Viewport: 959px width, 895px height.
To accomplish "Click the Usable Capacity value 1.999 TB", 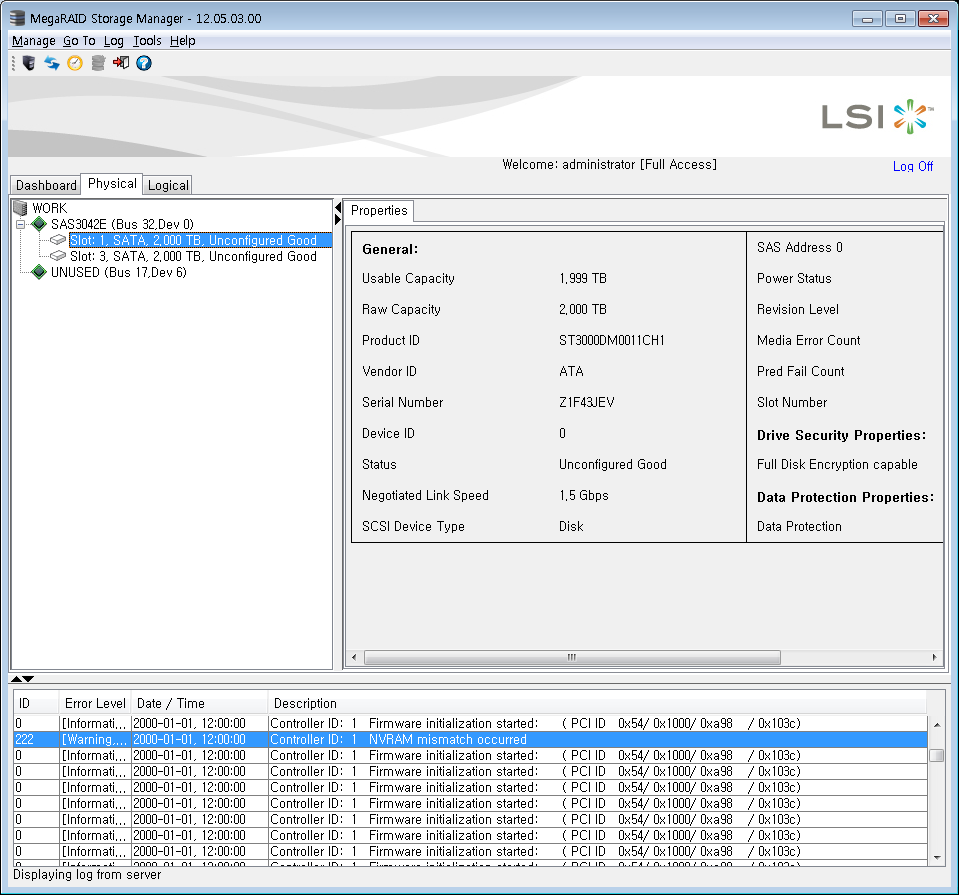I will point(582,278).
